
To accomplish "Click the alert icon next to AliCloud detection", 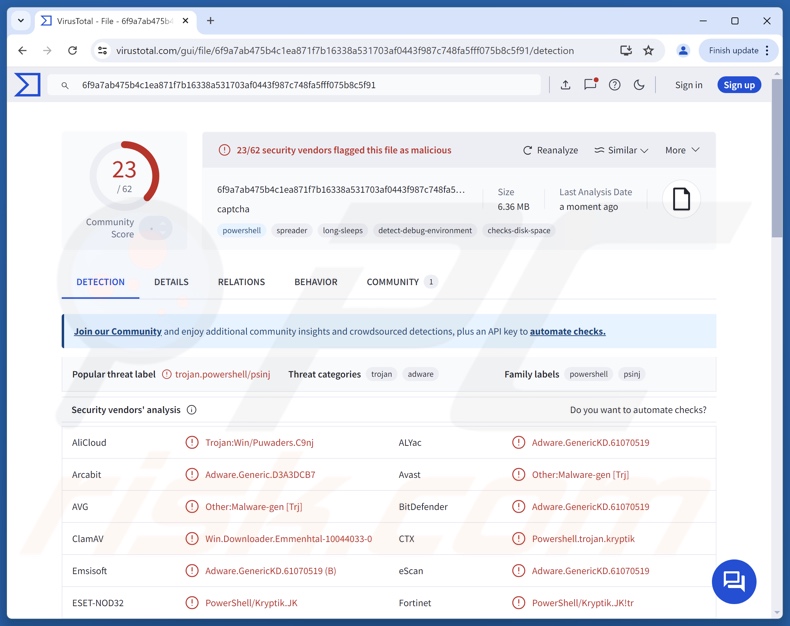I will click(192, 443).
